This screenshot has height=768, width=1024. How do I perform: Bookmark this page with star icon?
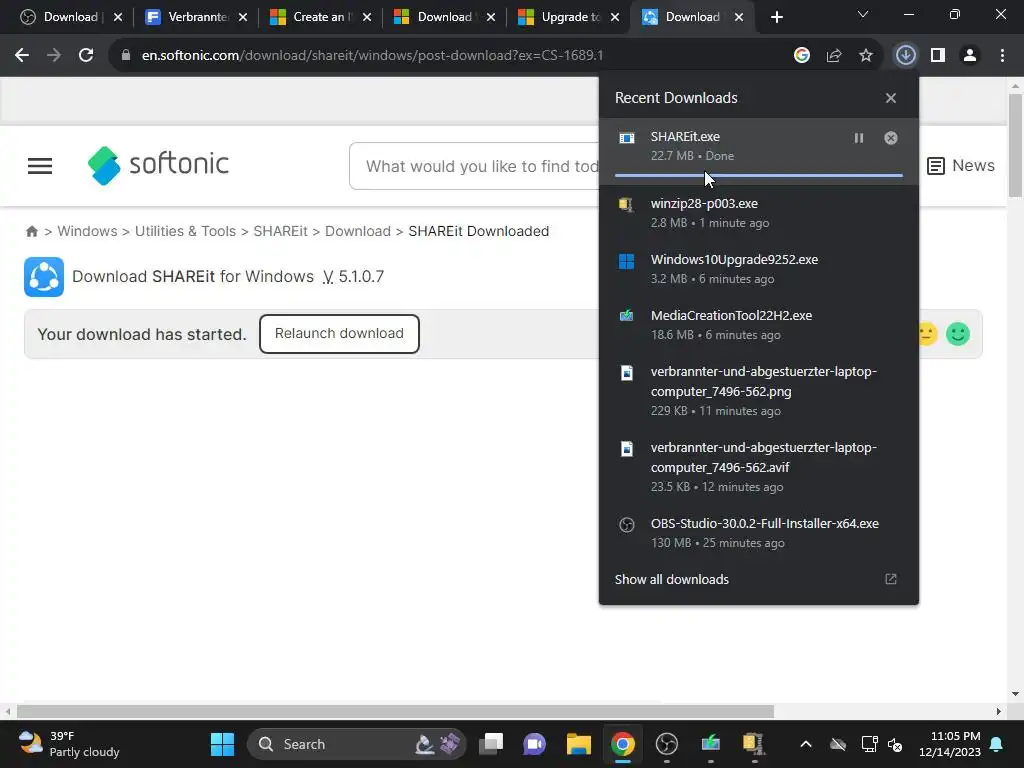click(866, 56)
